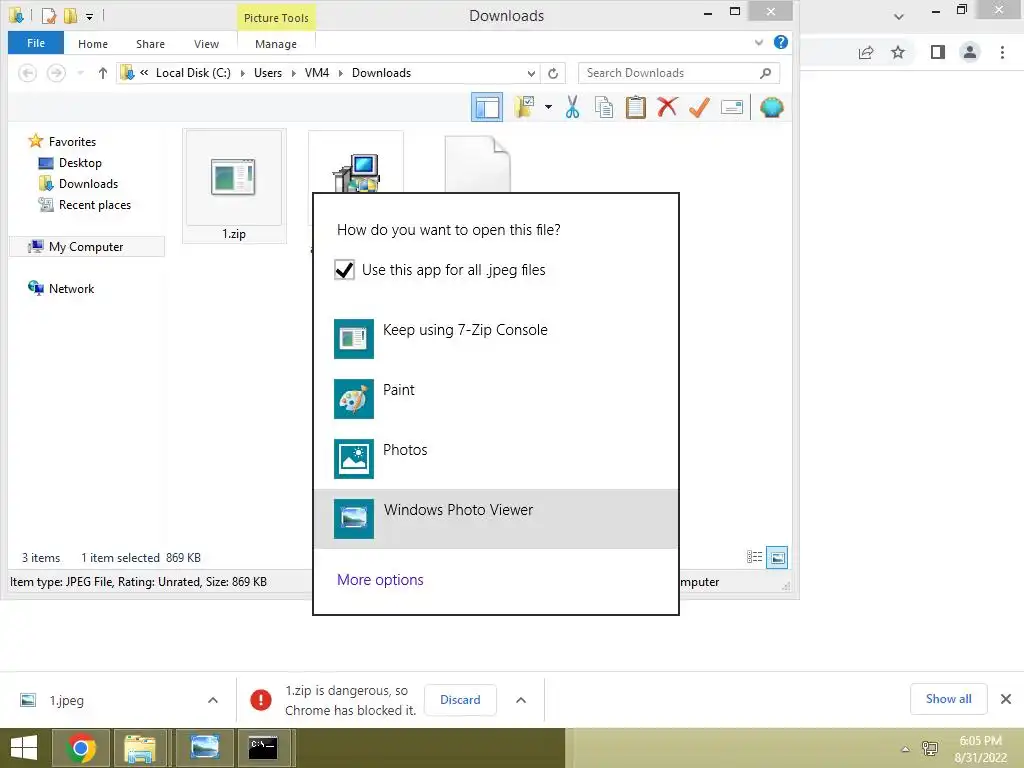Click the Explorer Forward arrow
Screen dimensions: 1024x768
pyautogui.click(x=56, y=73)
